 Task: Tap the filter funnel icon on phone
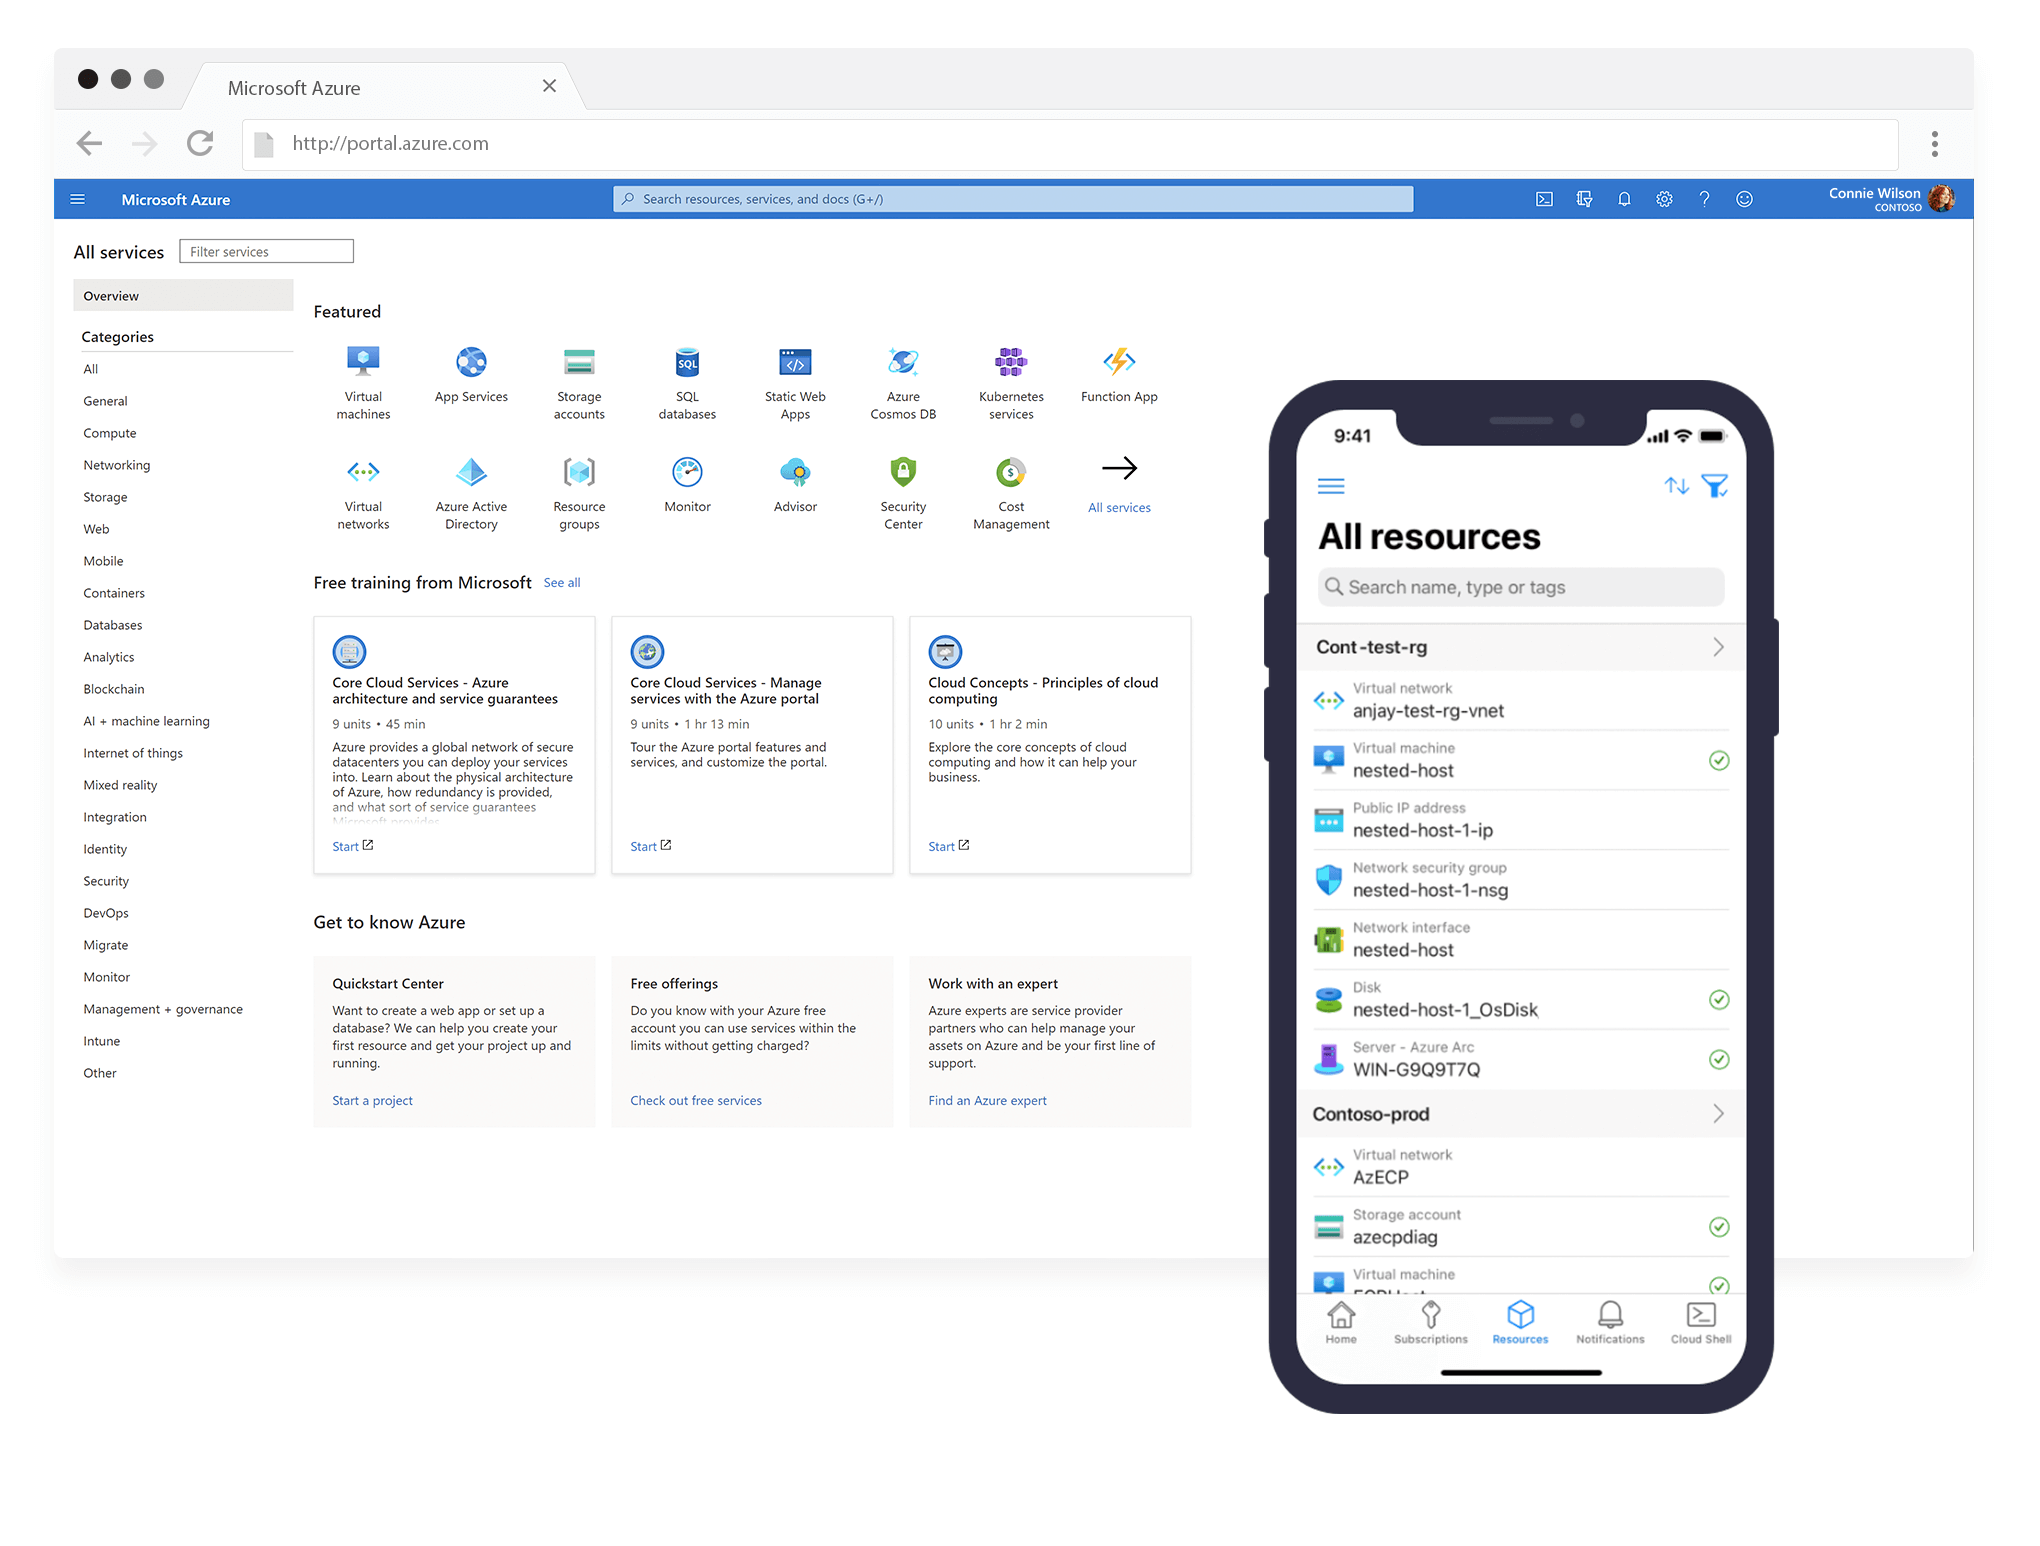[1714, 486]
